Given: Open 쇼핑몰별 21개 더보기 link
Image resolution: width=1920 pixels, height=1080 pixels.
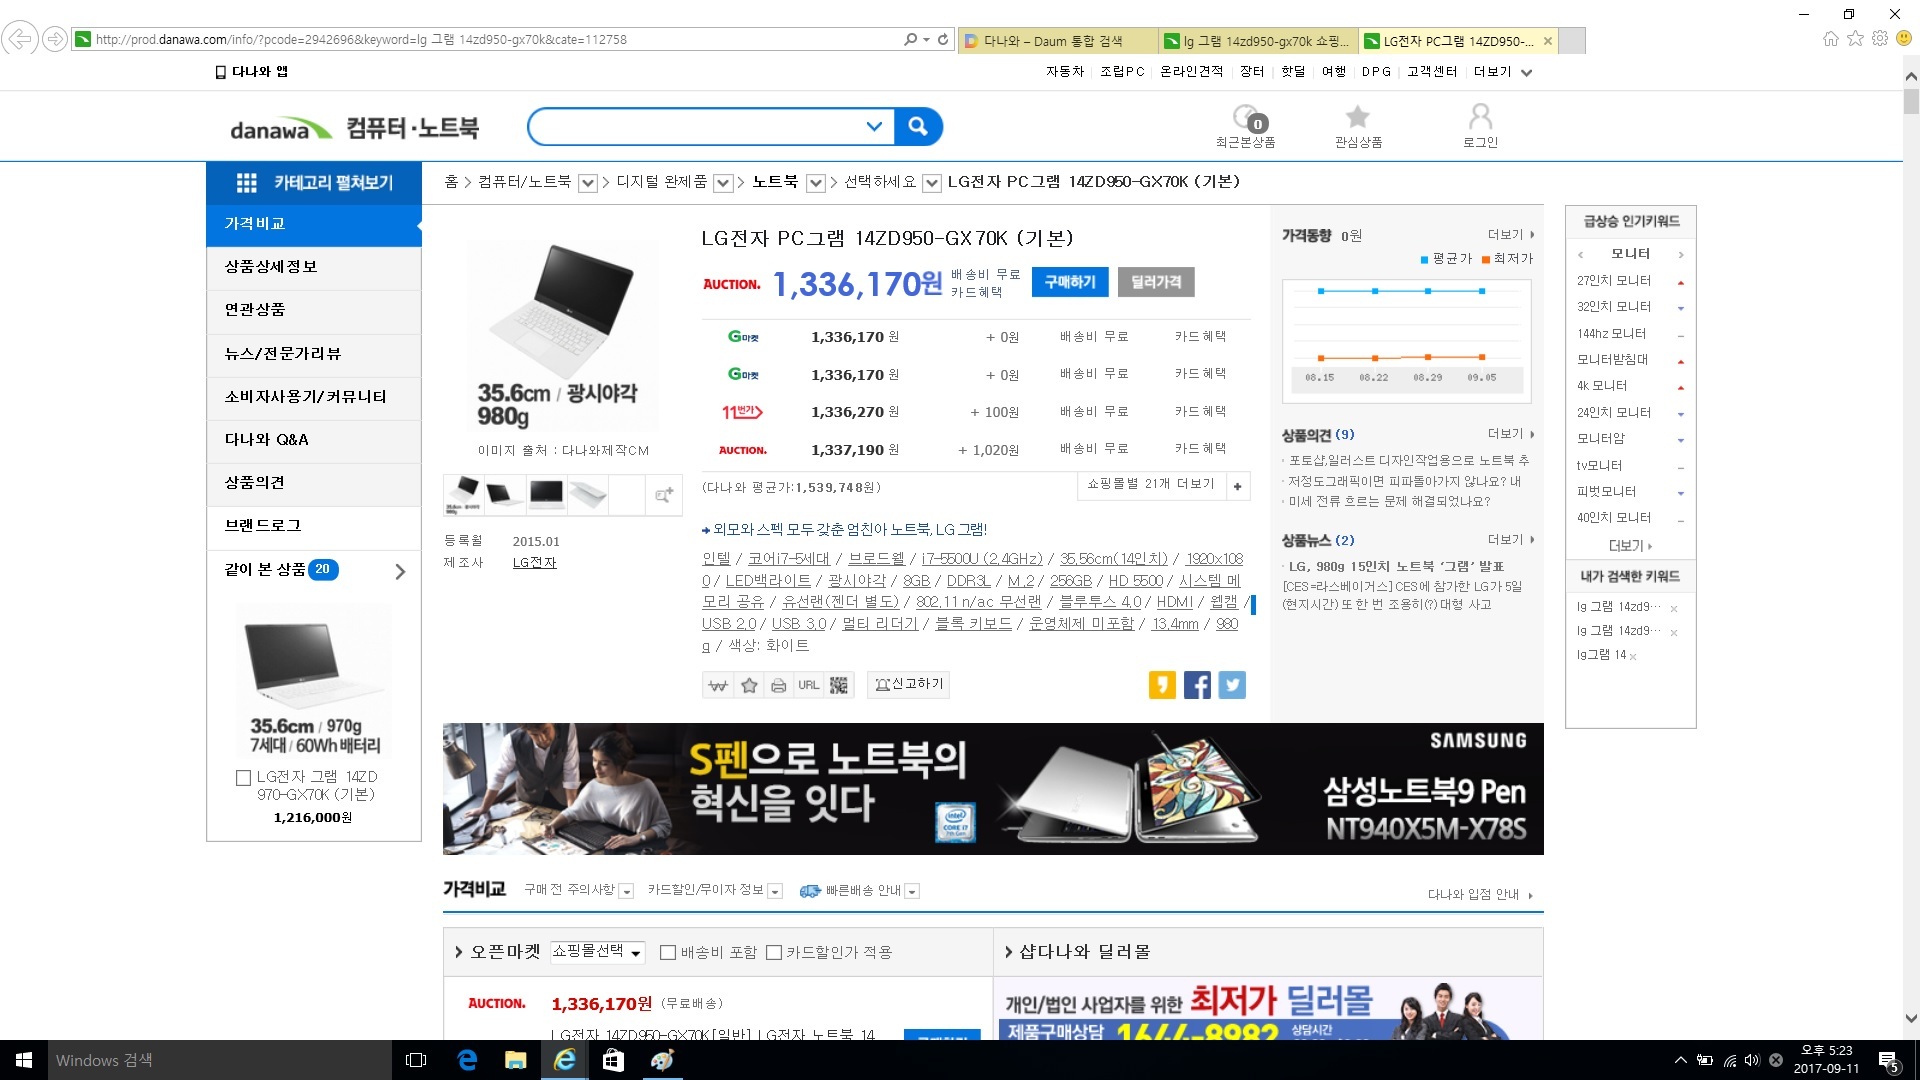Looking at the screenshot, I should click(1151, 484).
